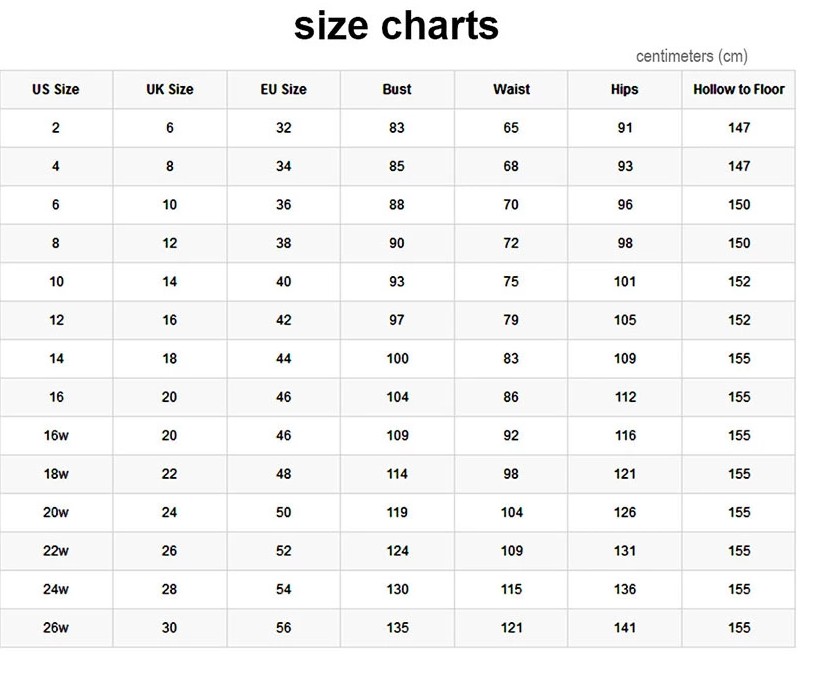
Task: Click the EU Size column header
Action: [283, 90]
